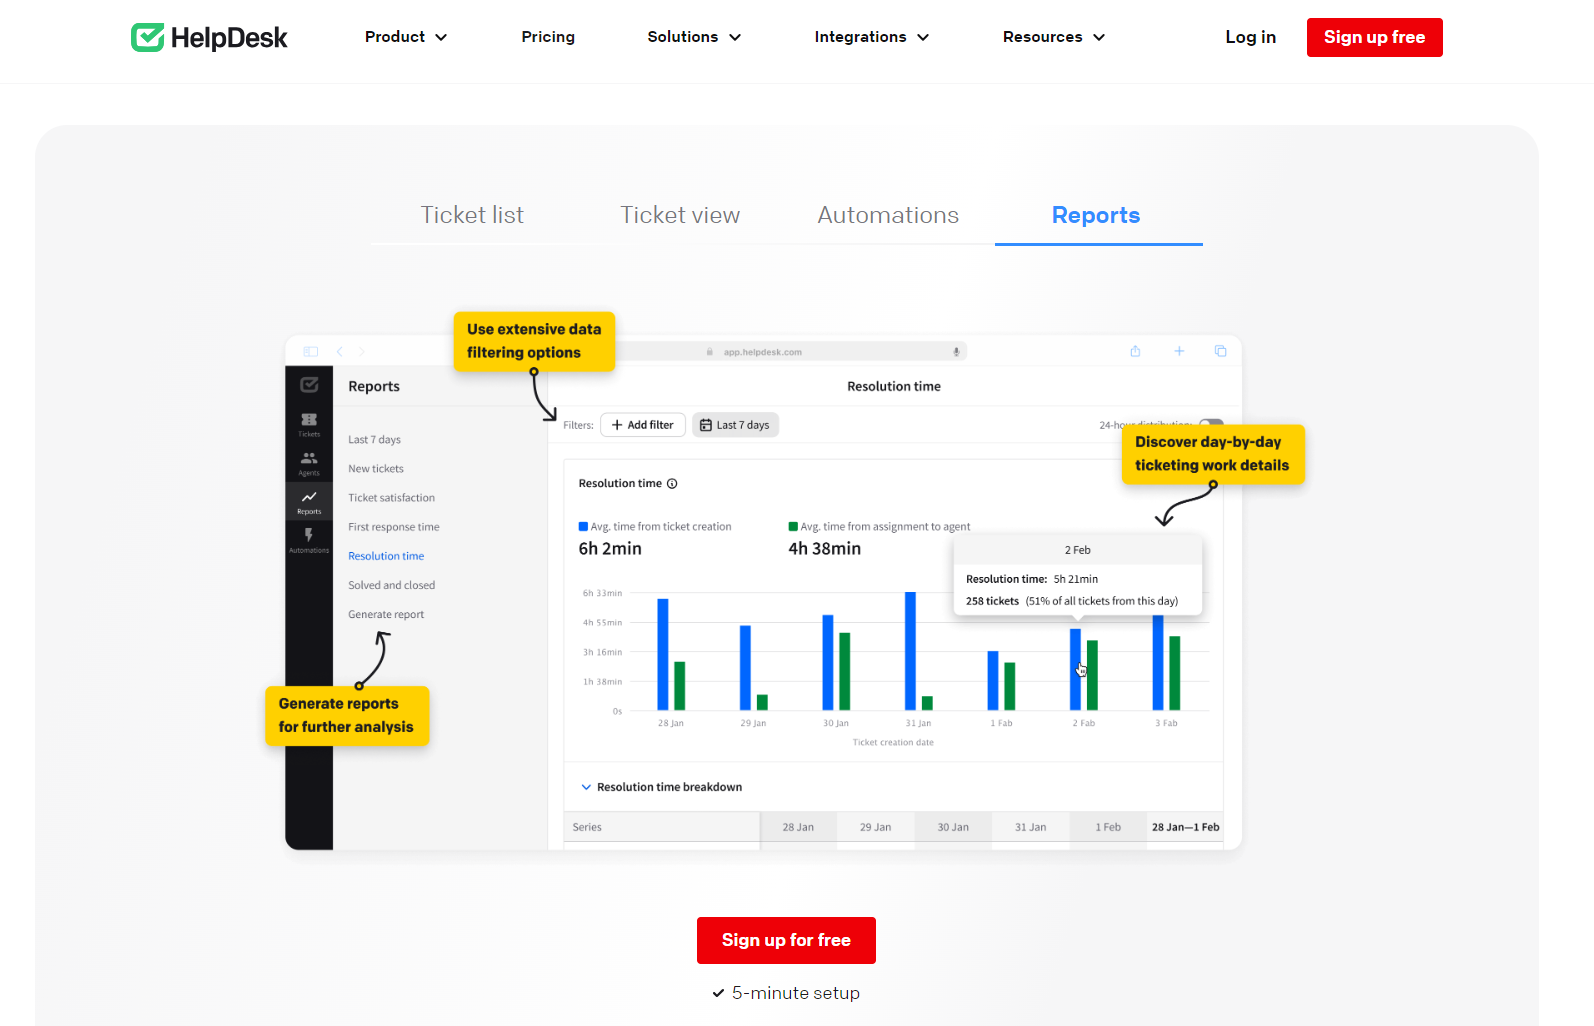This screenshot has width=1594, height=1026.
Task: Expand the Resources menu
Action: (1054, 37)
